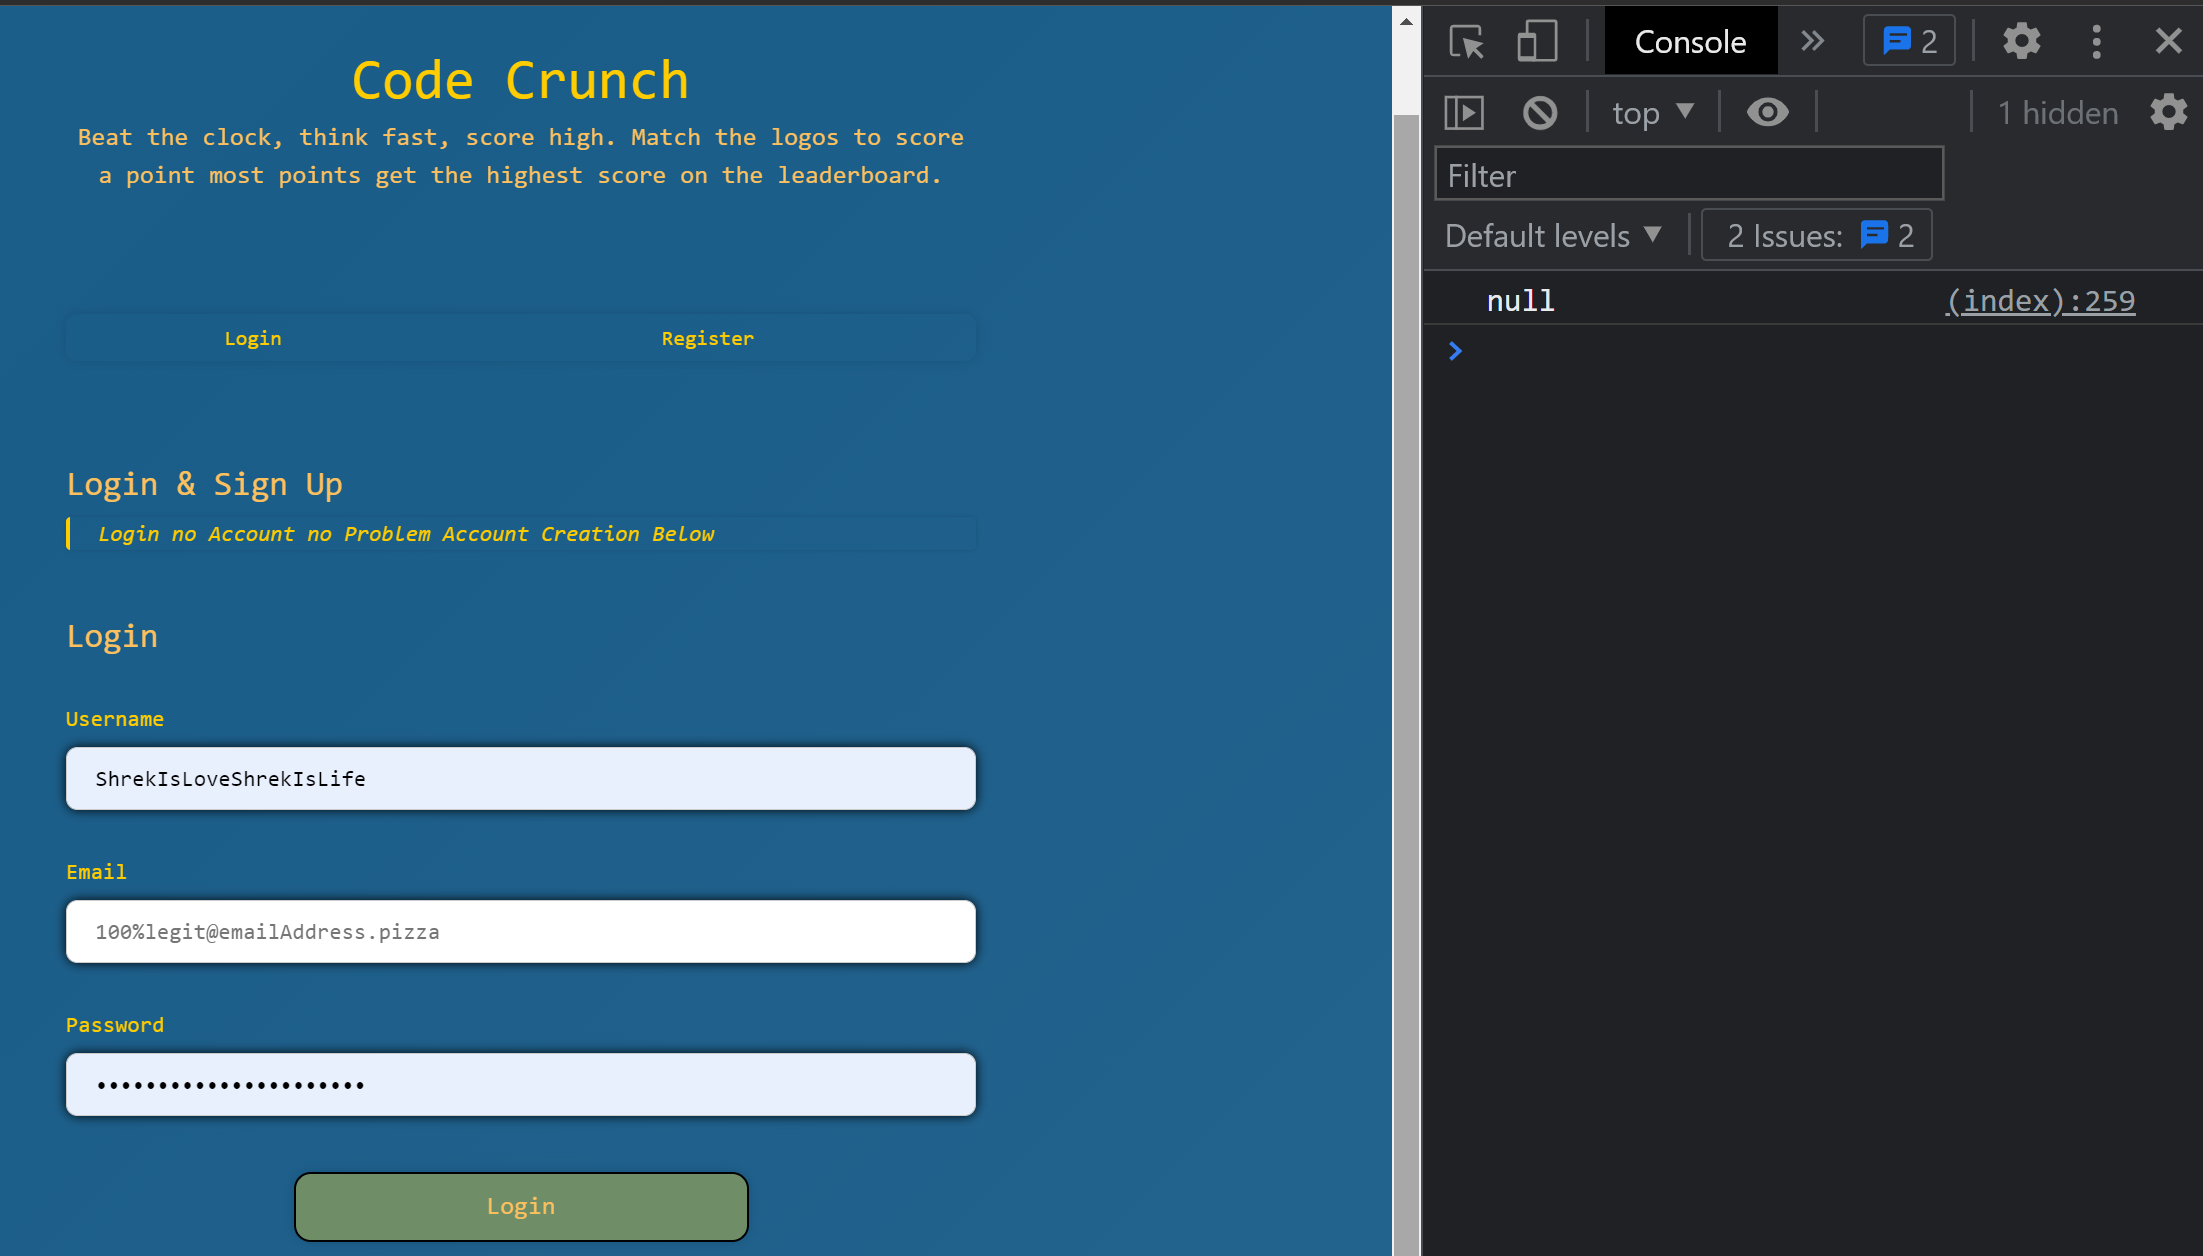The height and width of the screenshot is (1256, 2203).
Task: Switch to the Console tab
Action: pos(1689,41)
